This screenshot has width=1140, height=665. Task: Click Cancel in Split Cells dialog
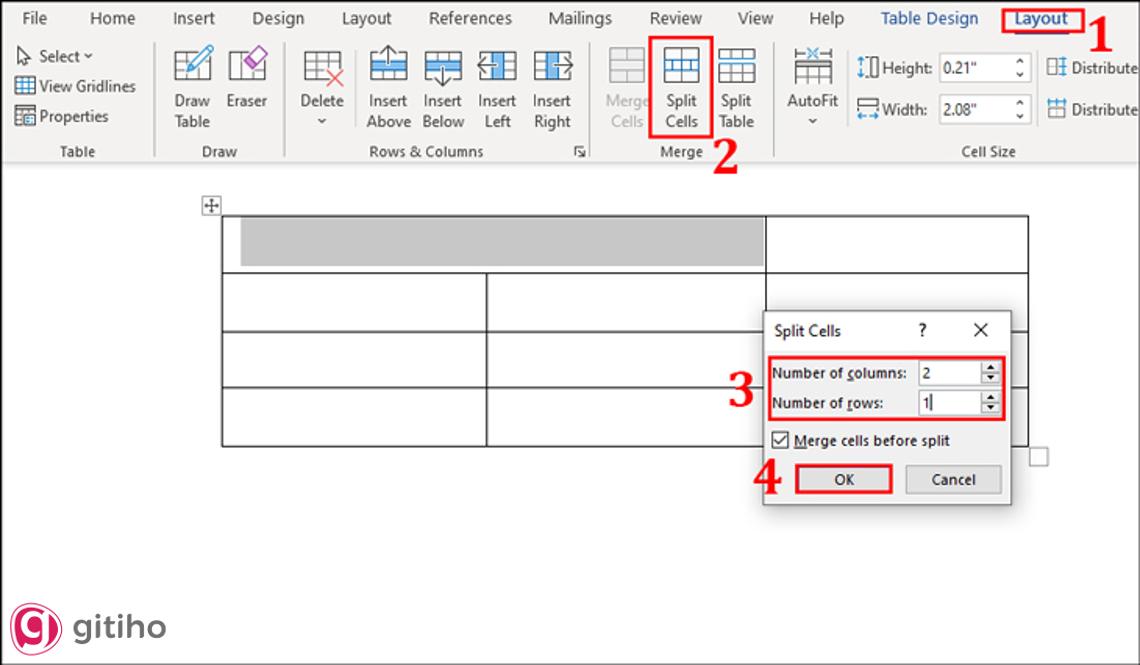[953, 480]
